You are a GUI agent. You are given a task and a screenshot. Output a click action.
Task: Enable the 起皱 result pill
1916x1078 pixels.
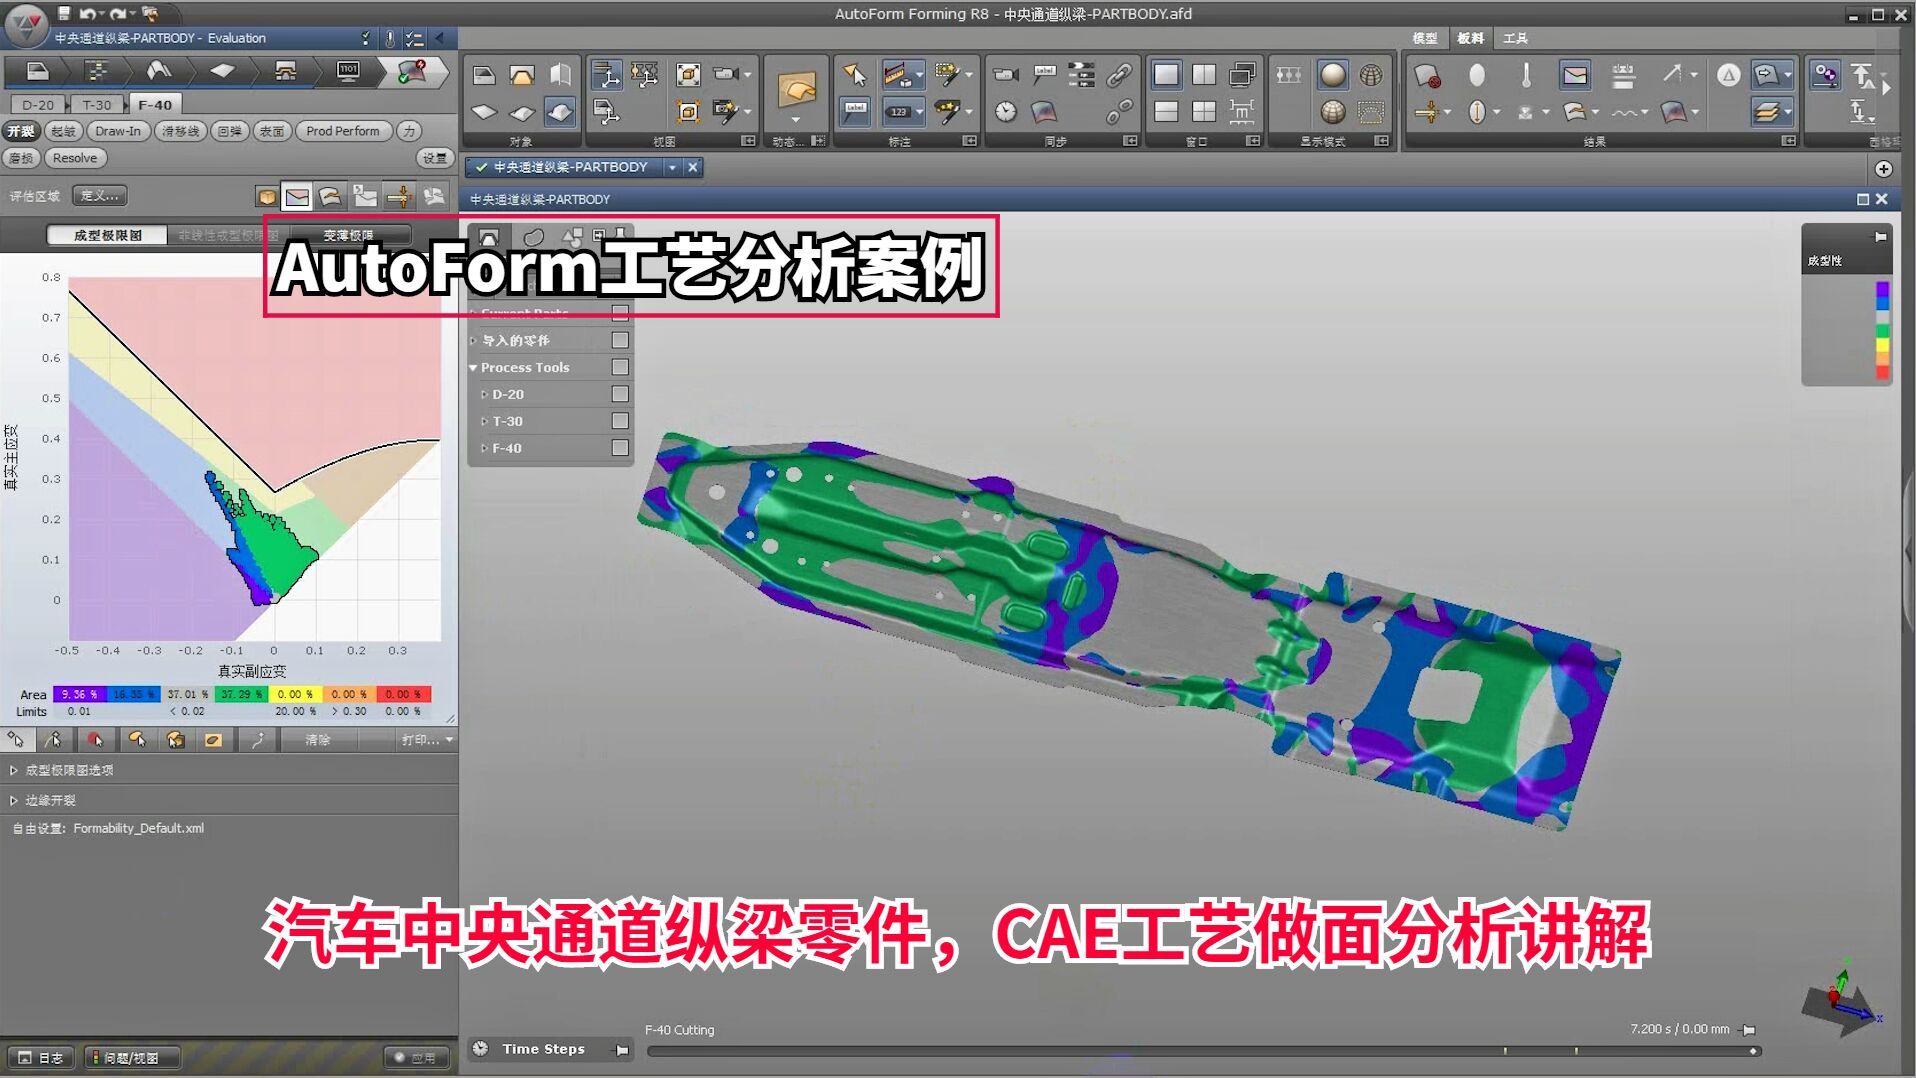tap(63, 131)
